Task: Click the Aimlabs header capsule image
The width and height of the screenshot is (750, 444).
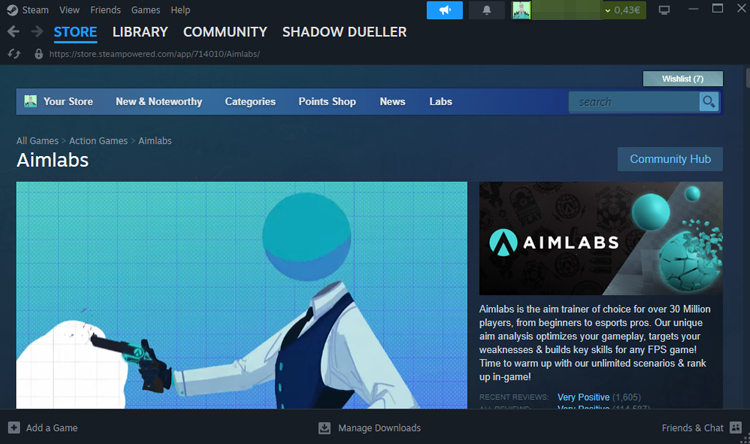Action: click(x=601, y=238)
